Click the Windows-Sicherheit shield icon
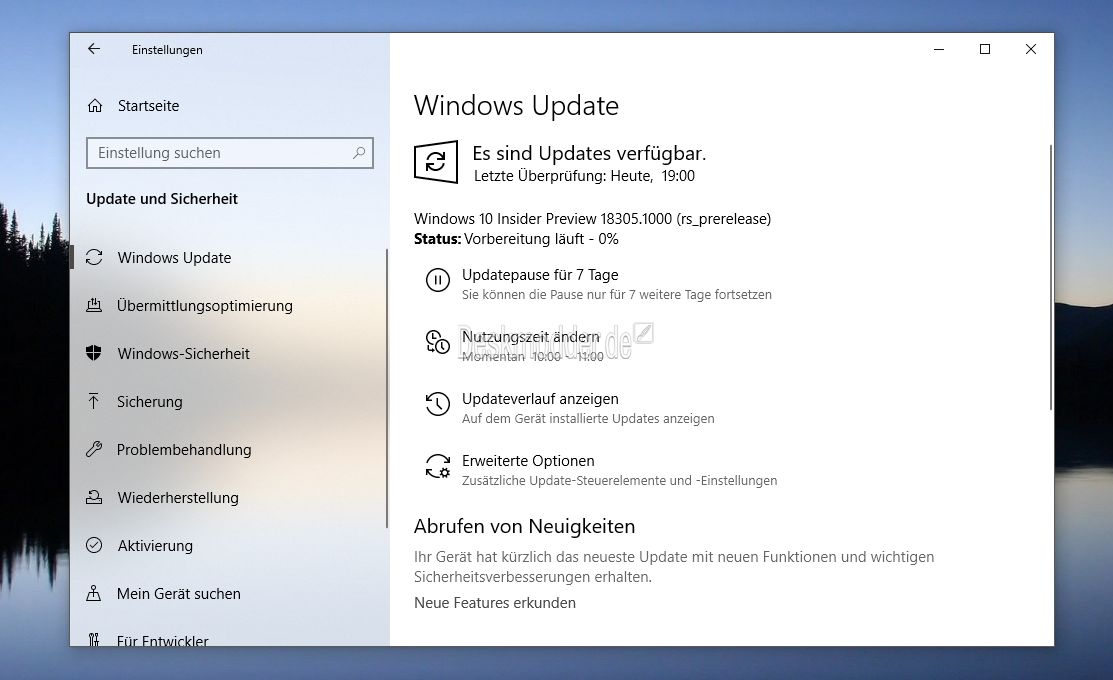Viewport: 1113px width, 680px height. (x=94, y=353)
